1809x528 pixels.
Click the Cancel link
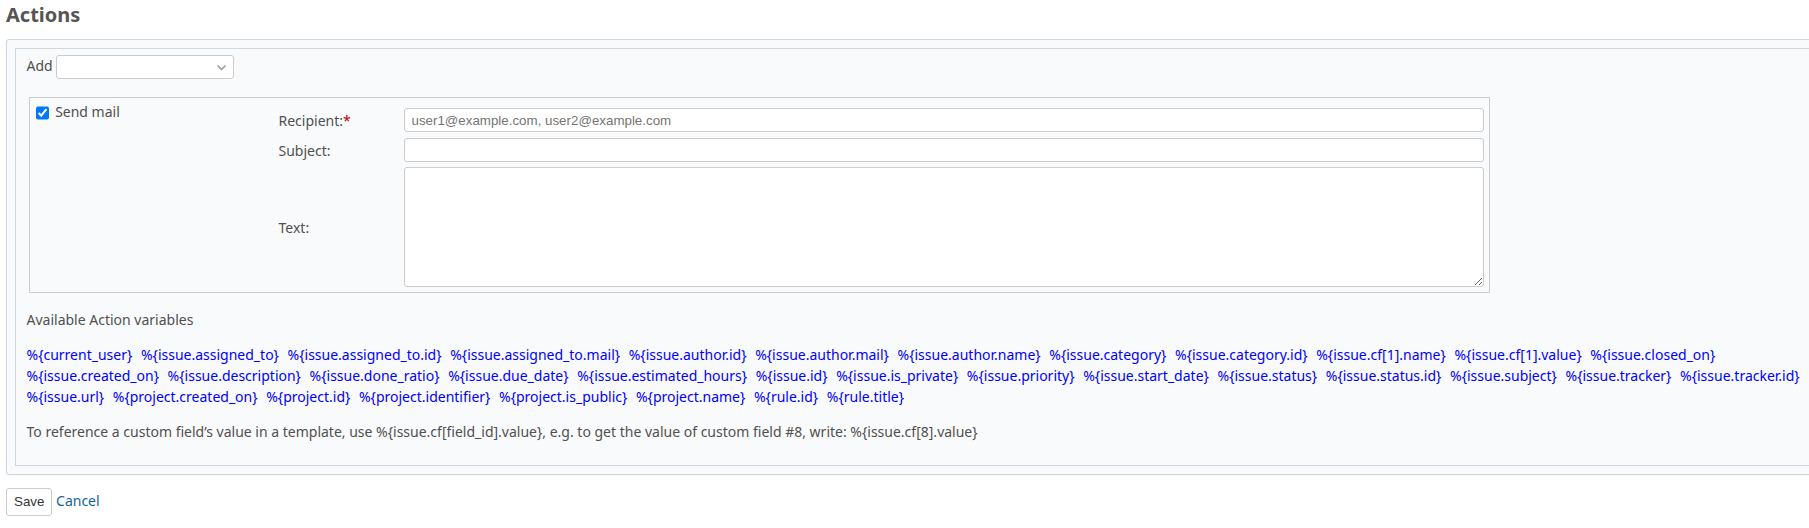78,501
